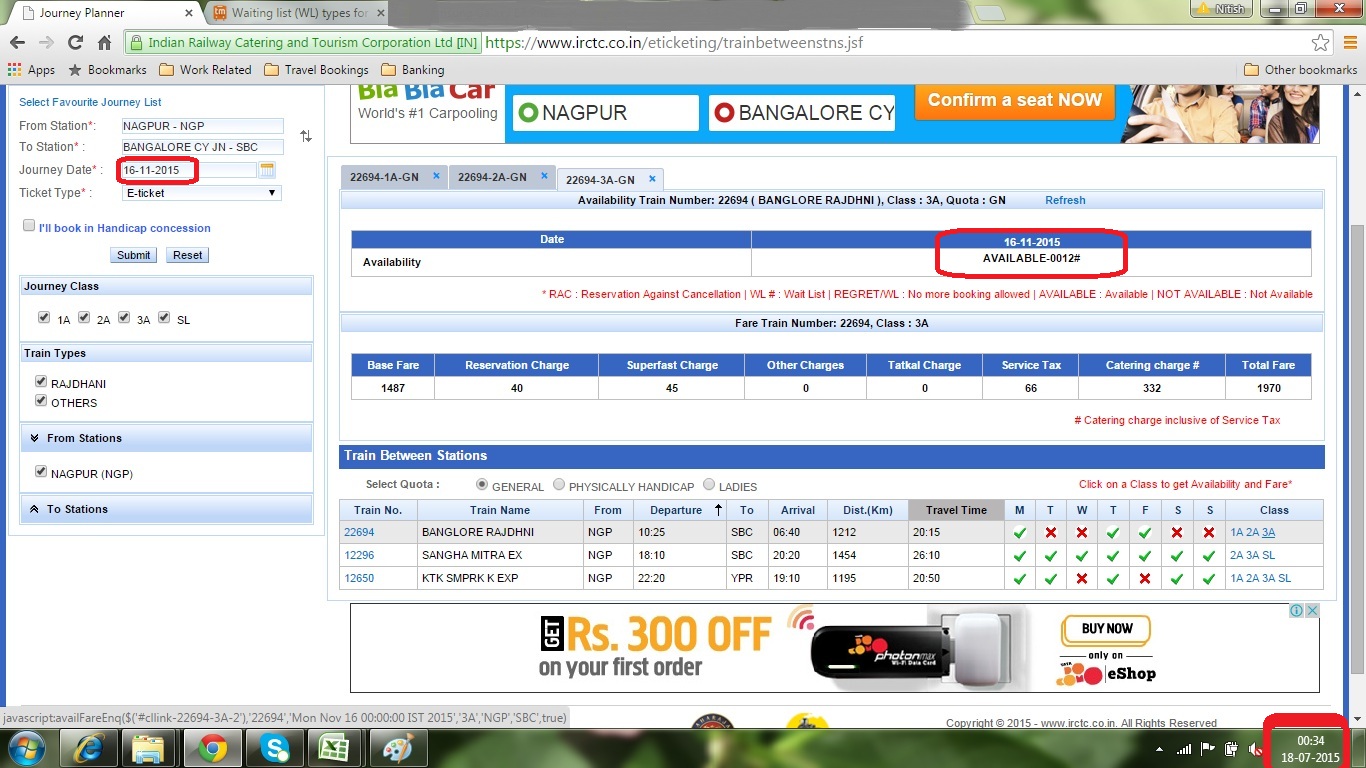
Task: Open the network signal tray icon
Action: 1184,749
